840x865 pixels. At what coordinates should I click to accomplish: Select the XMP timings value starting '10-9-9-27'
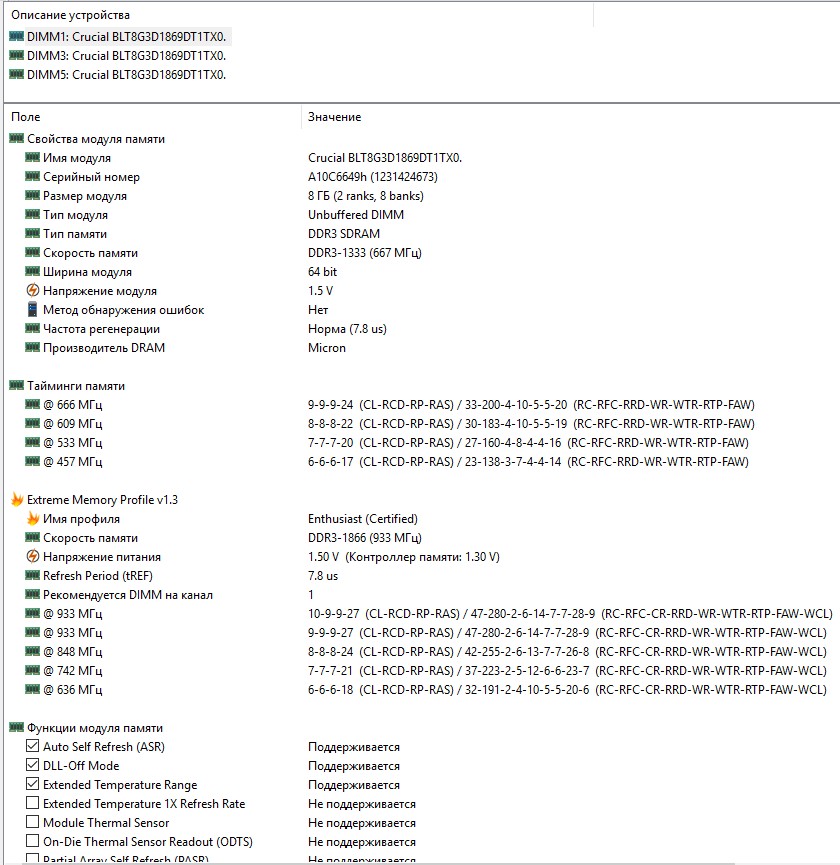tap(570, 613)
